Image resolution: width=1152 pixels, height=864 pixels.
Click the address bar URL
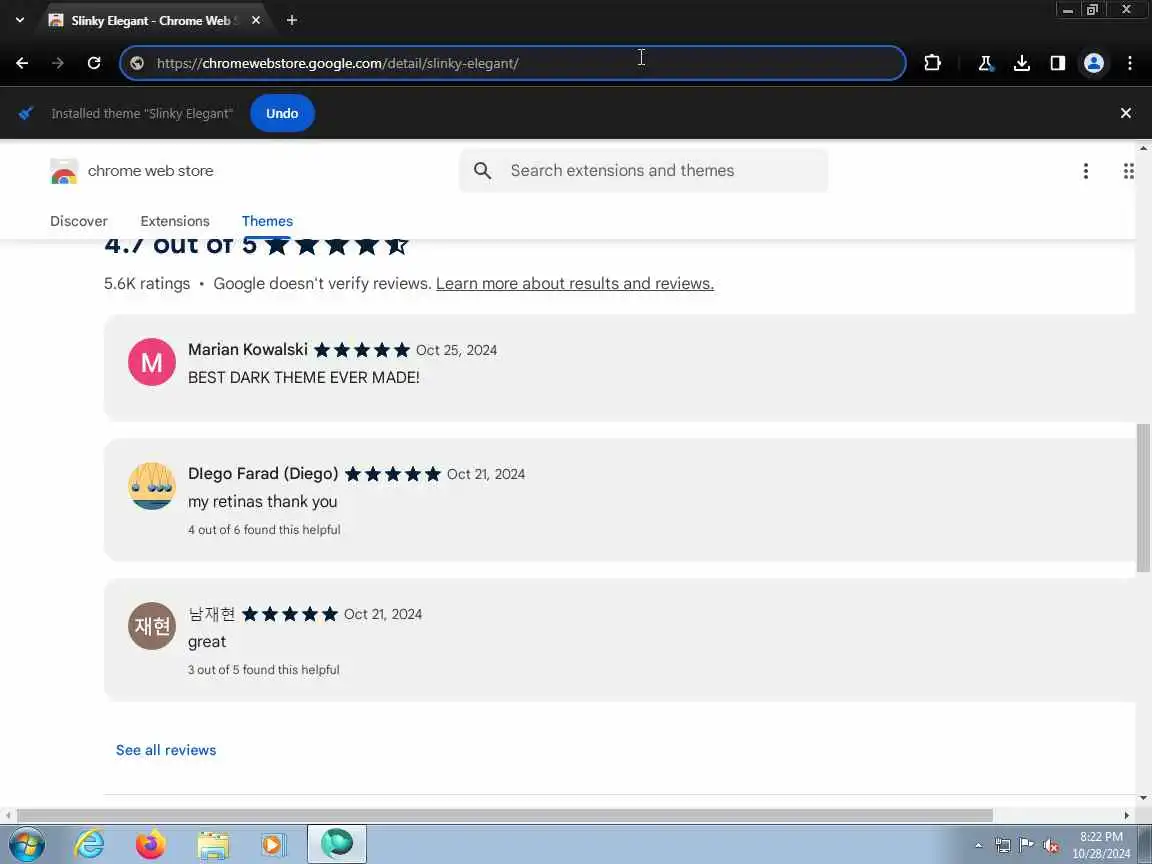click(x=338, y=63)
